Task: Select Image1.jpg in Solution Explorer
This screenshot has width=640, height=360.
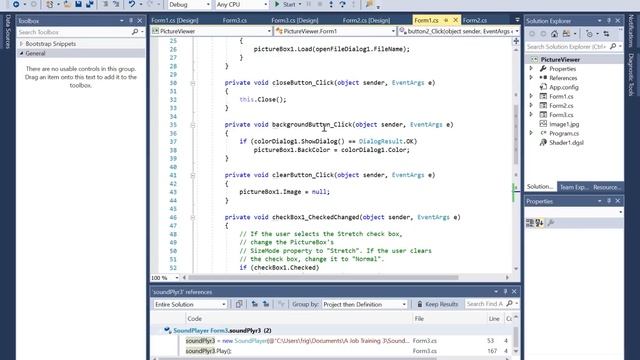Action: (564, 124)
